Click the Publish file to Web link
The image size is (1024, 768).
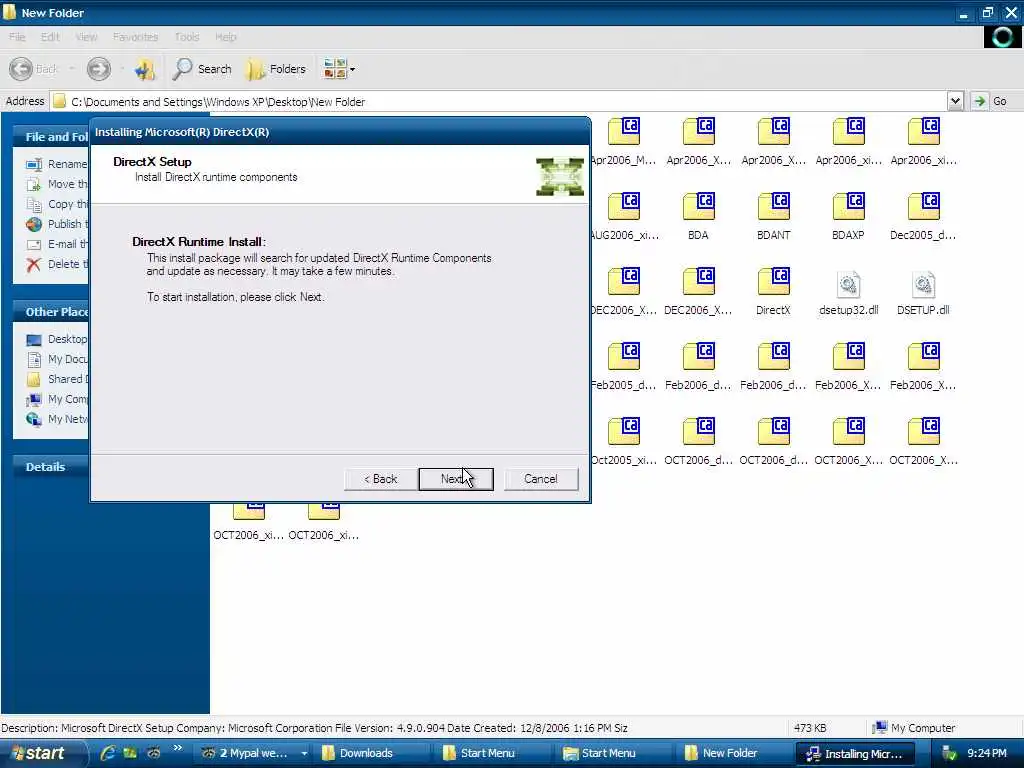(57, 224)
